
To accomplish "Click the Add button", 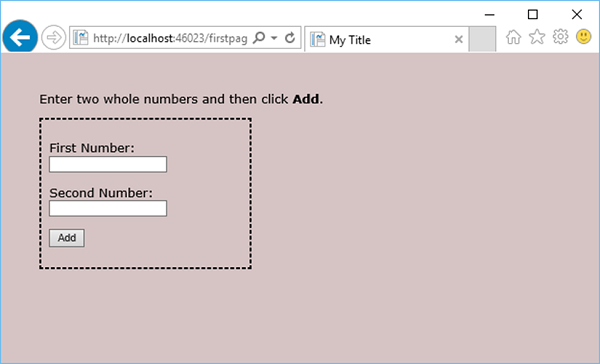I will point(67,238).
